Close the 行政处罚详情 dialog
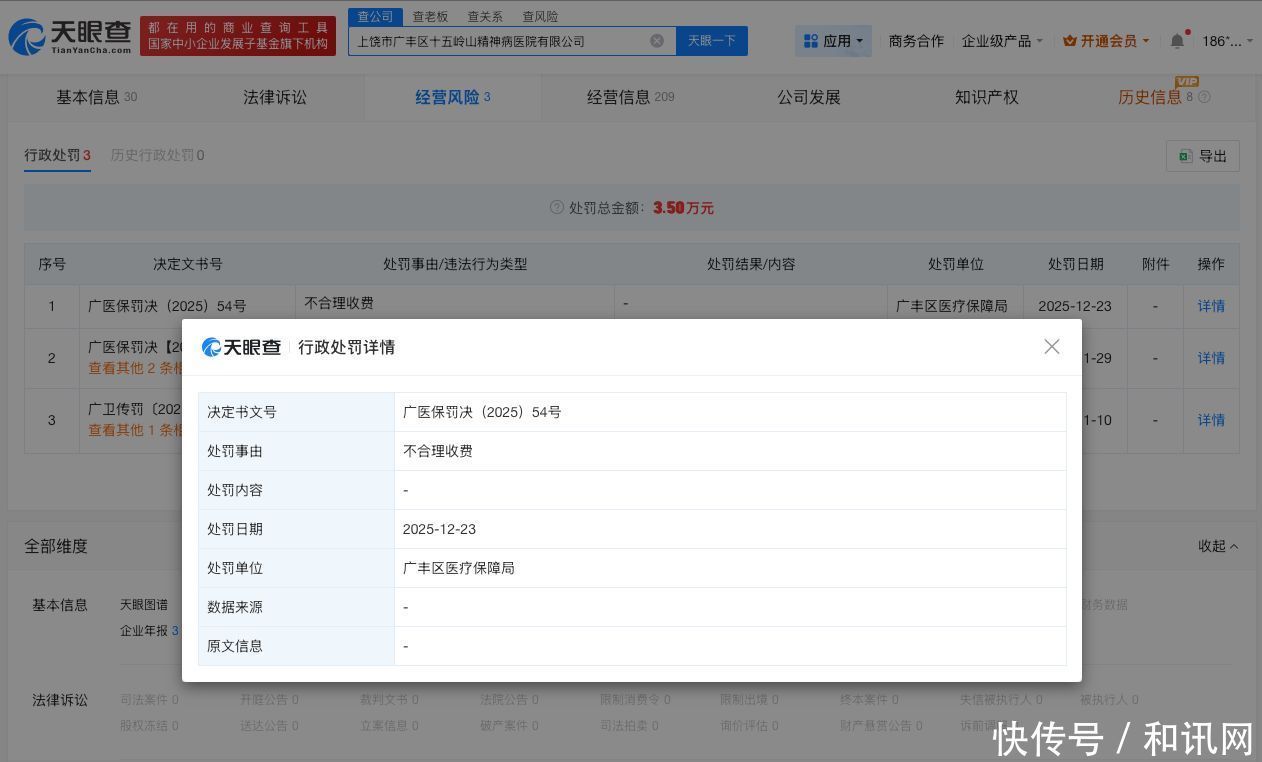Image resolution: width=1262 pixels, height=762 pixels. click(1052, 346)
